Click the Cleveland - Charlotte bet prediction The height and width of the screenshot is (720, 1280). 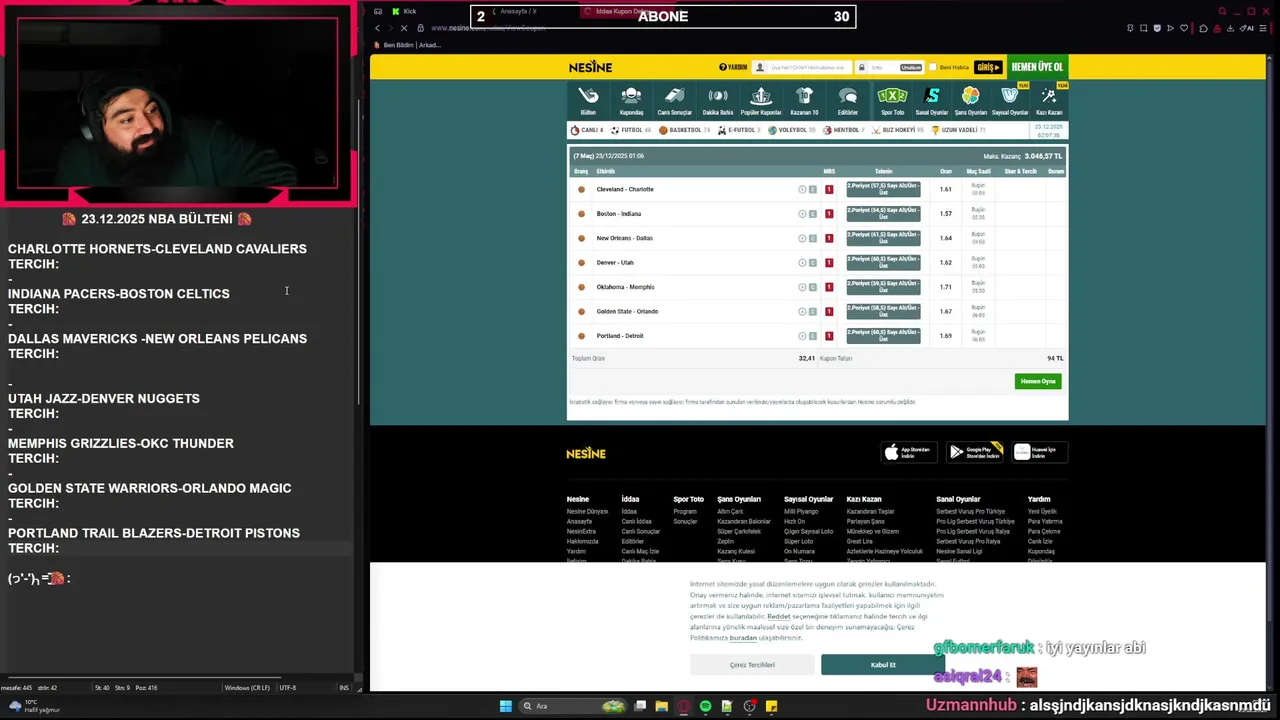point(883,189)
